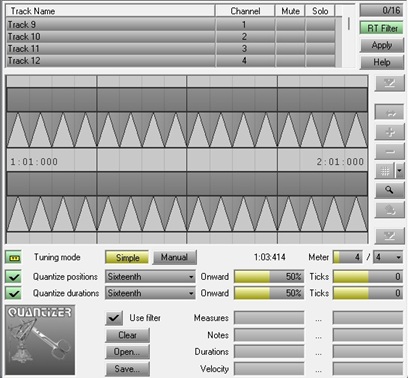Select the Track 11 row name
Screen dimensions: 408x378
111,49
